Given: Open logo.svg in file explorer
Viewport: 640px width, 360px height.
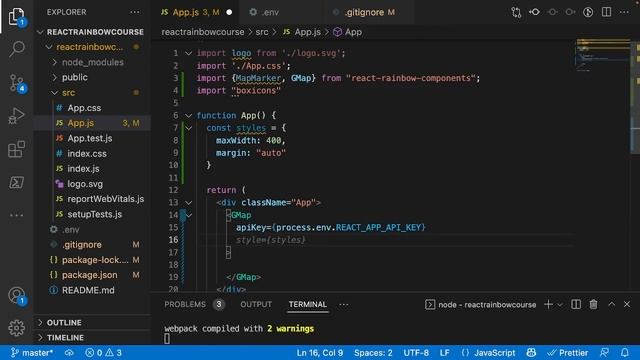Looking at the screenshot, I should pyautogui.click(x=85, y=184).
